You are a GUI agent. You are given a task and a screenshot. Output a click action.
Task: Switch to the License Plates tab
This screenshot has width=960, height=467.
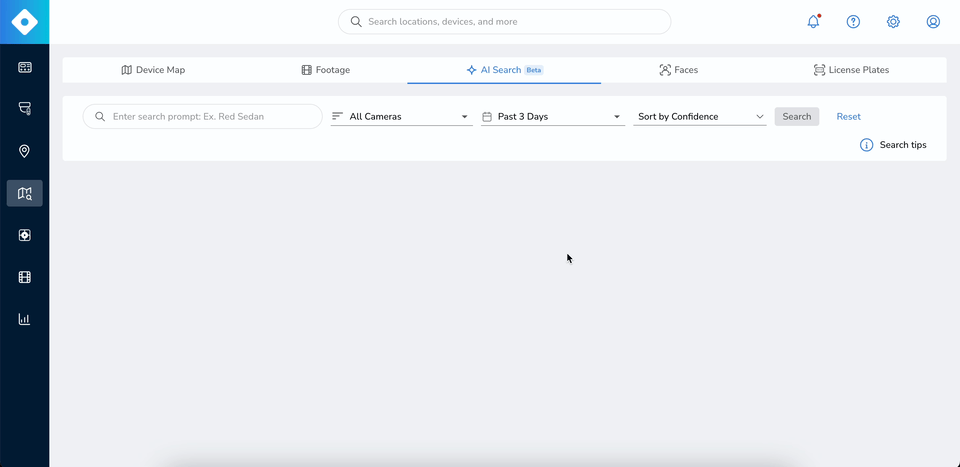pyautogui.click(x=851, y=70)
